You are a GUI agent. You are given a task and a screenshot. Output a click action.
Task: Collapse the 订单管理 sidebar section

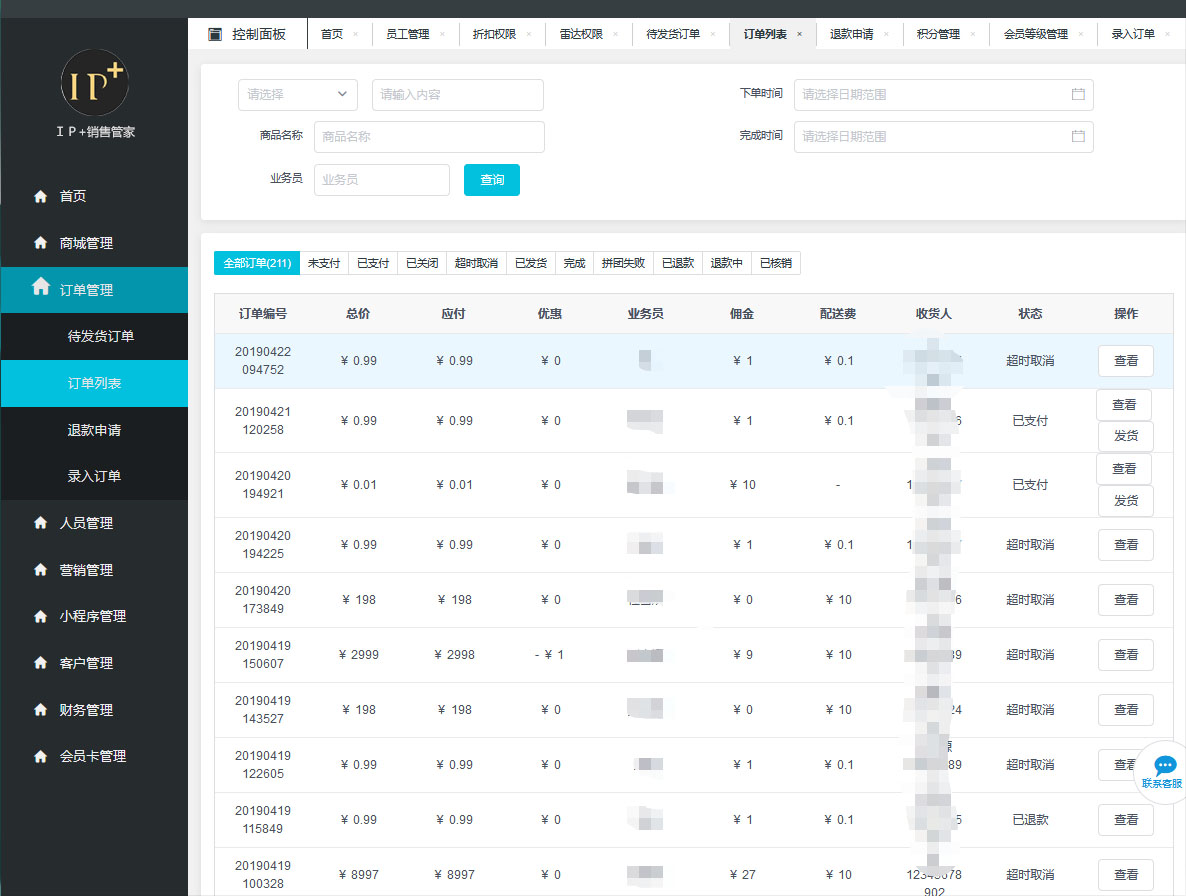(86, 290)
